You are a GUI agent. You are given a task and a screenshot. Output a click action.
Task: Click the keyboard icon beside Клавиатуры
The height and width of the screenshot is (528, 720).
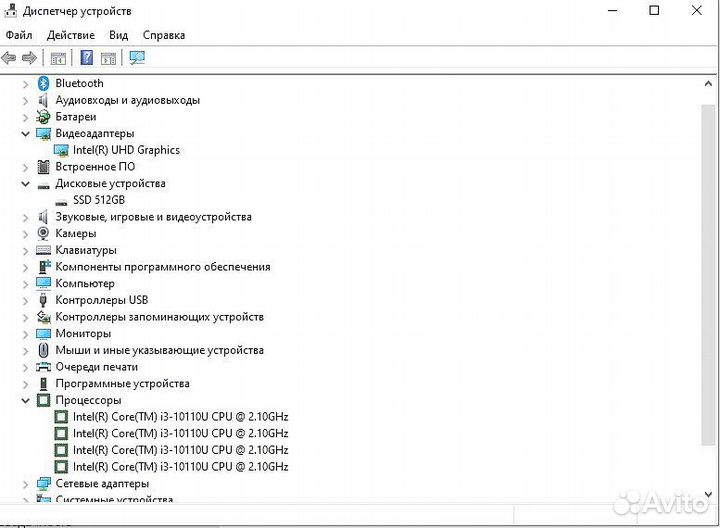43,250
